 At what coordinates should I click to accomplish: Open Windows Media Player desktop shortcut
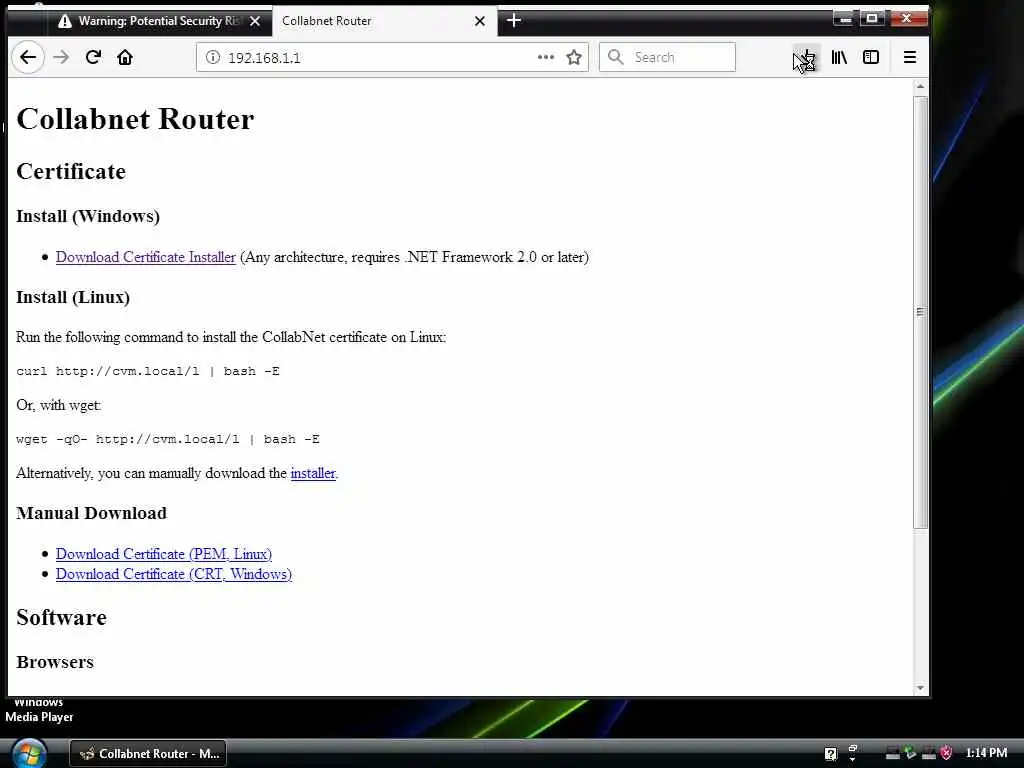pyautogui.click(x=39, y=710)
